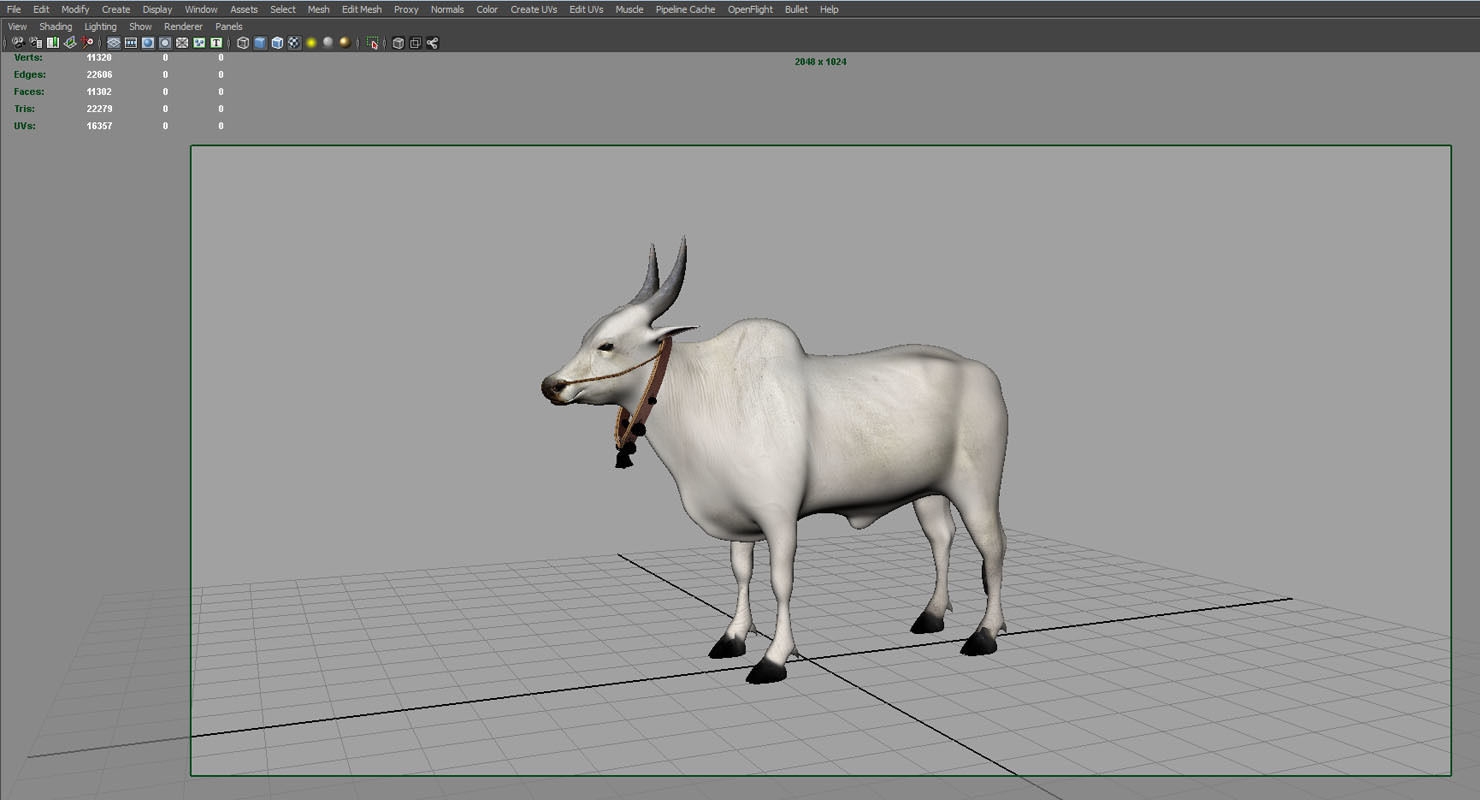This screenshot has width=1480, height=800.
Task: Click the 2048 x 1024 resolution label
Action: [821, 62]
